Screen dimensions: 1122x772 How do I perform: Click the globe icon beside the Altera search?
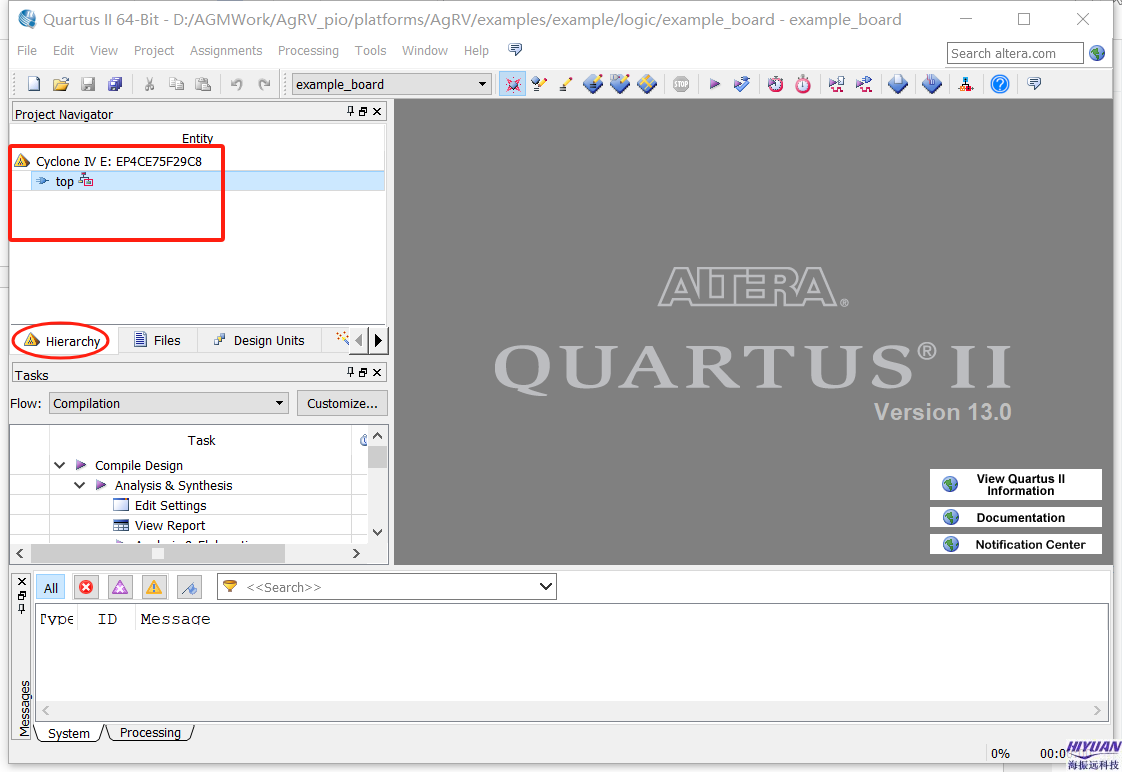point(1097,53)
